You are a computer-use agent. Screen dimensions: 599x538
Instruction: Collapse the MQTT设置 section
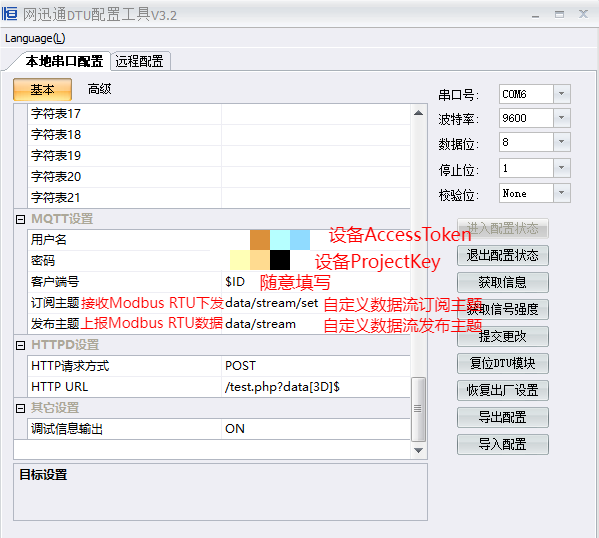pyautogui.click(x=20, y=219)
